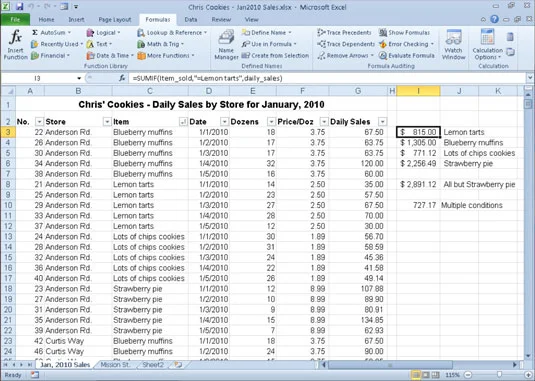Viewport: 535px width, 381px height.
Task: Open Math & Trig functions
Action: (160, 44)
